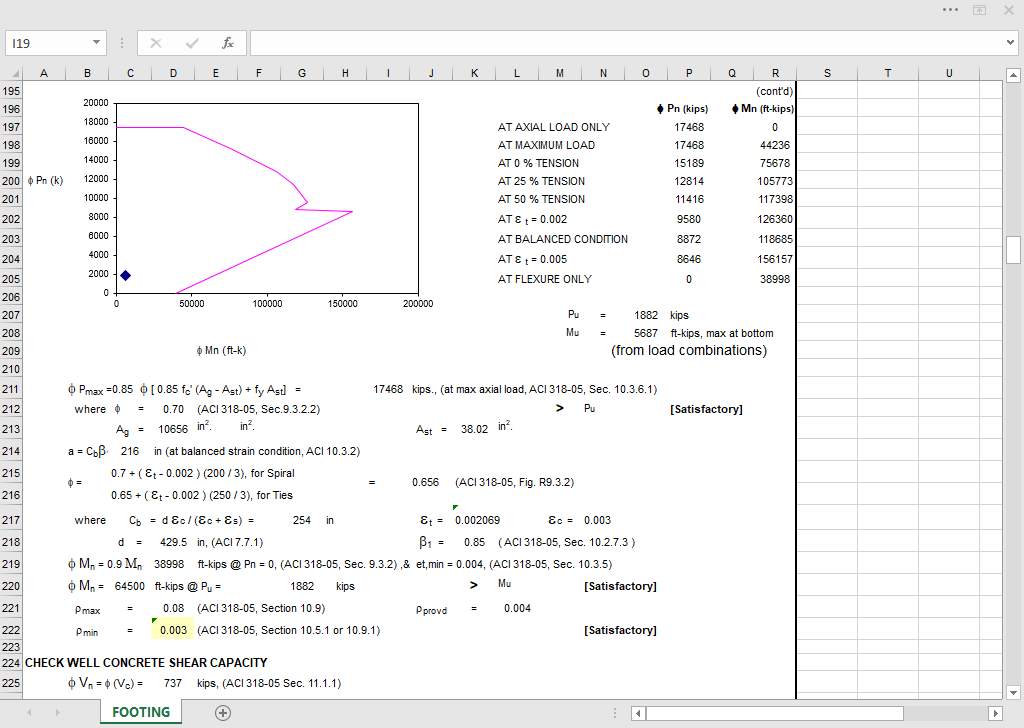Image resolution: width=1024 pixels, height=728 pixels.
Task: Select column A header
Action: (44, 73)
